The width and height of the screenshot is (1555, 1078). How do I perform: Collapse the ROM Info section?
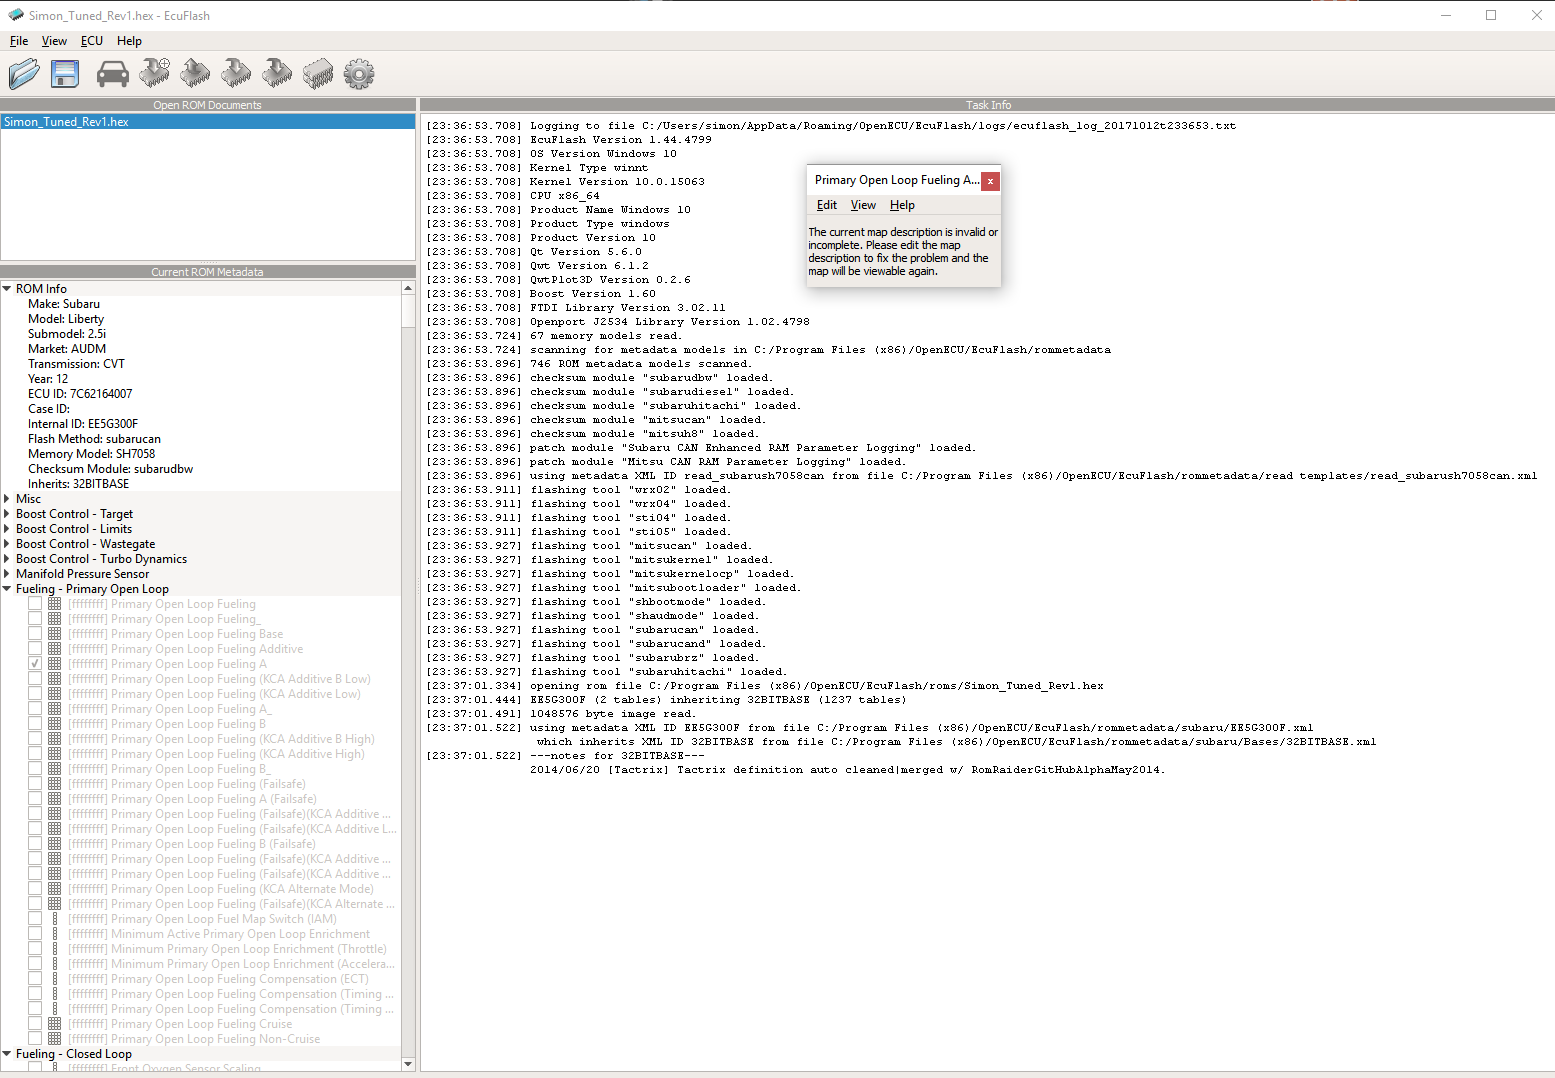[7, 289]
